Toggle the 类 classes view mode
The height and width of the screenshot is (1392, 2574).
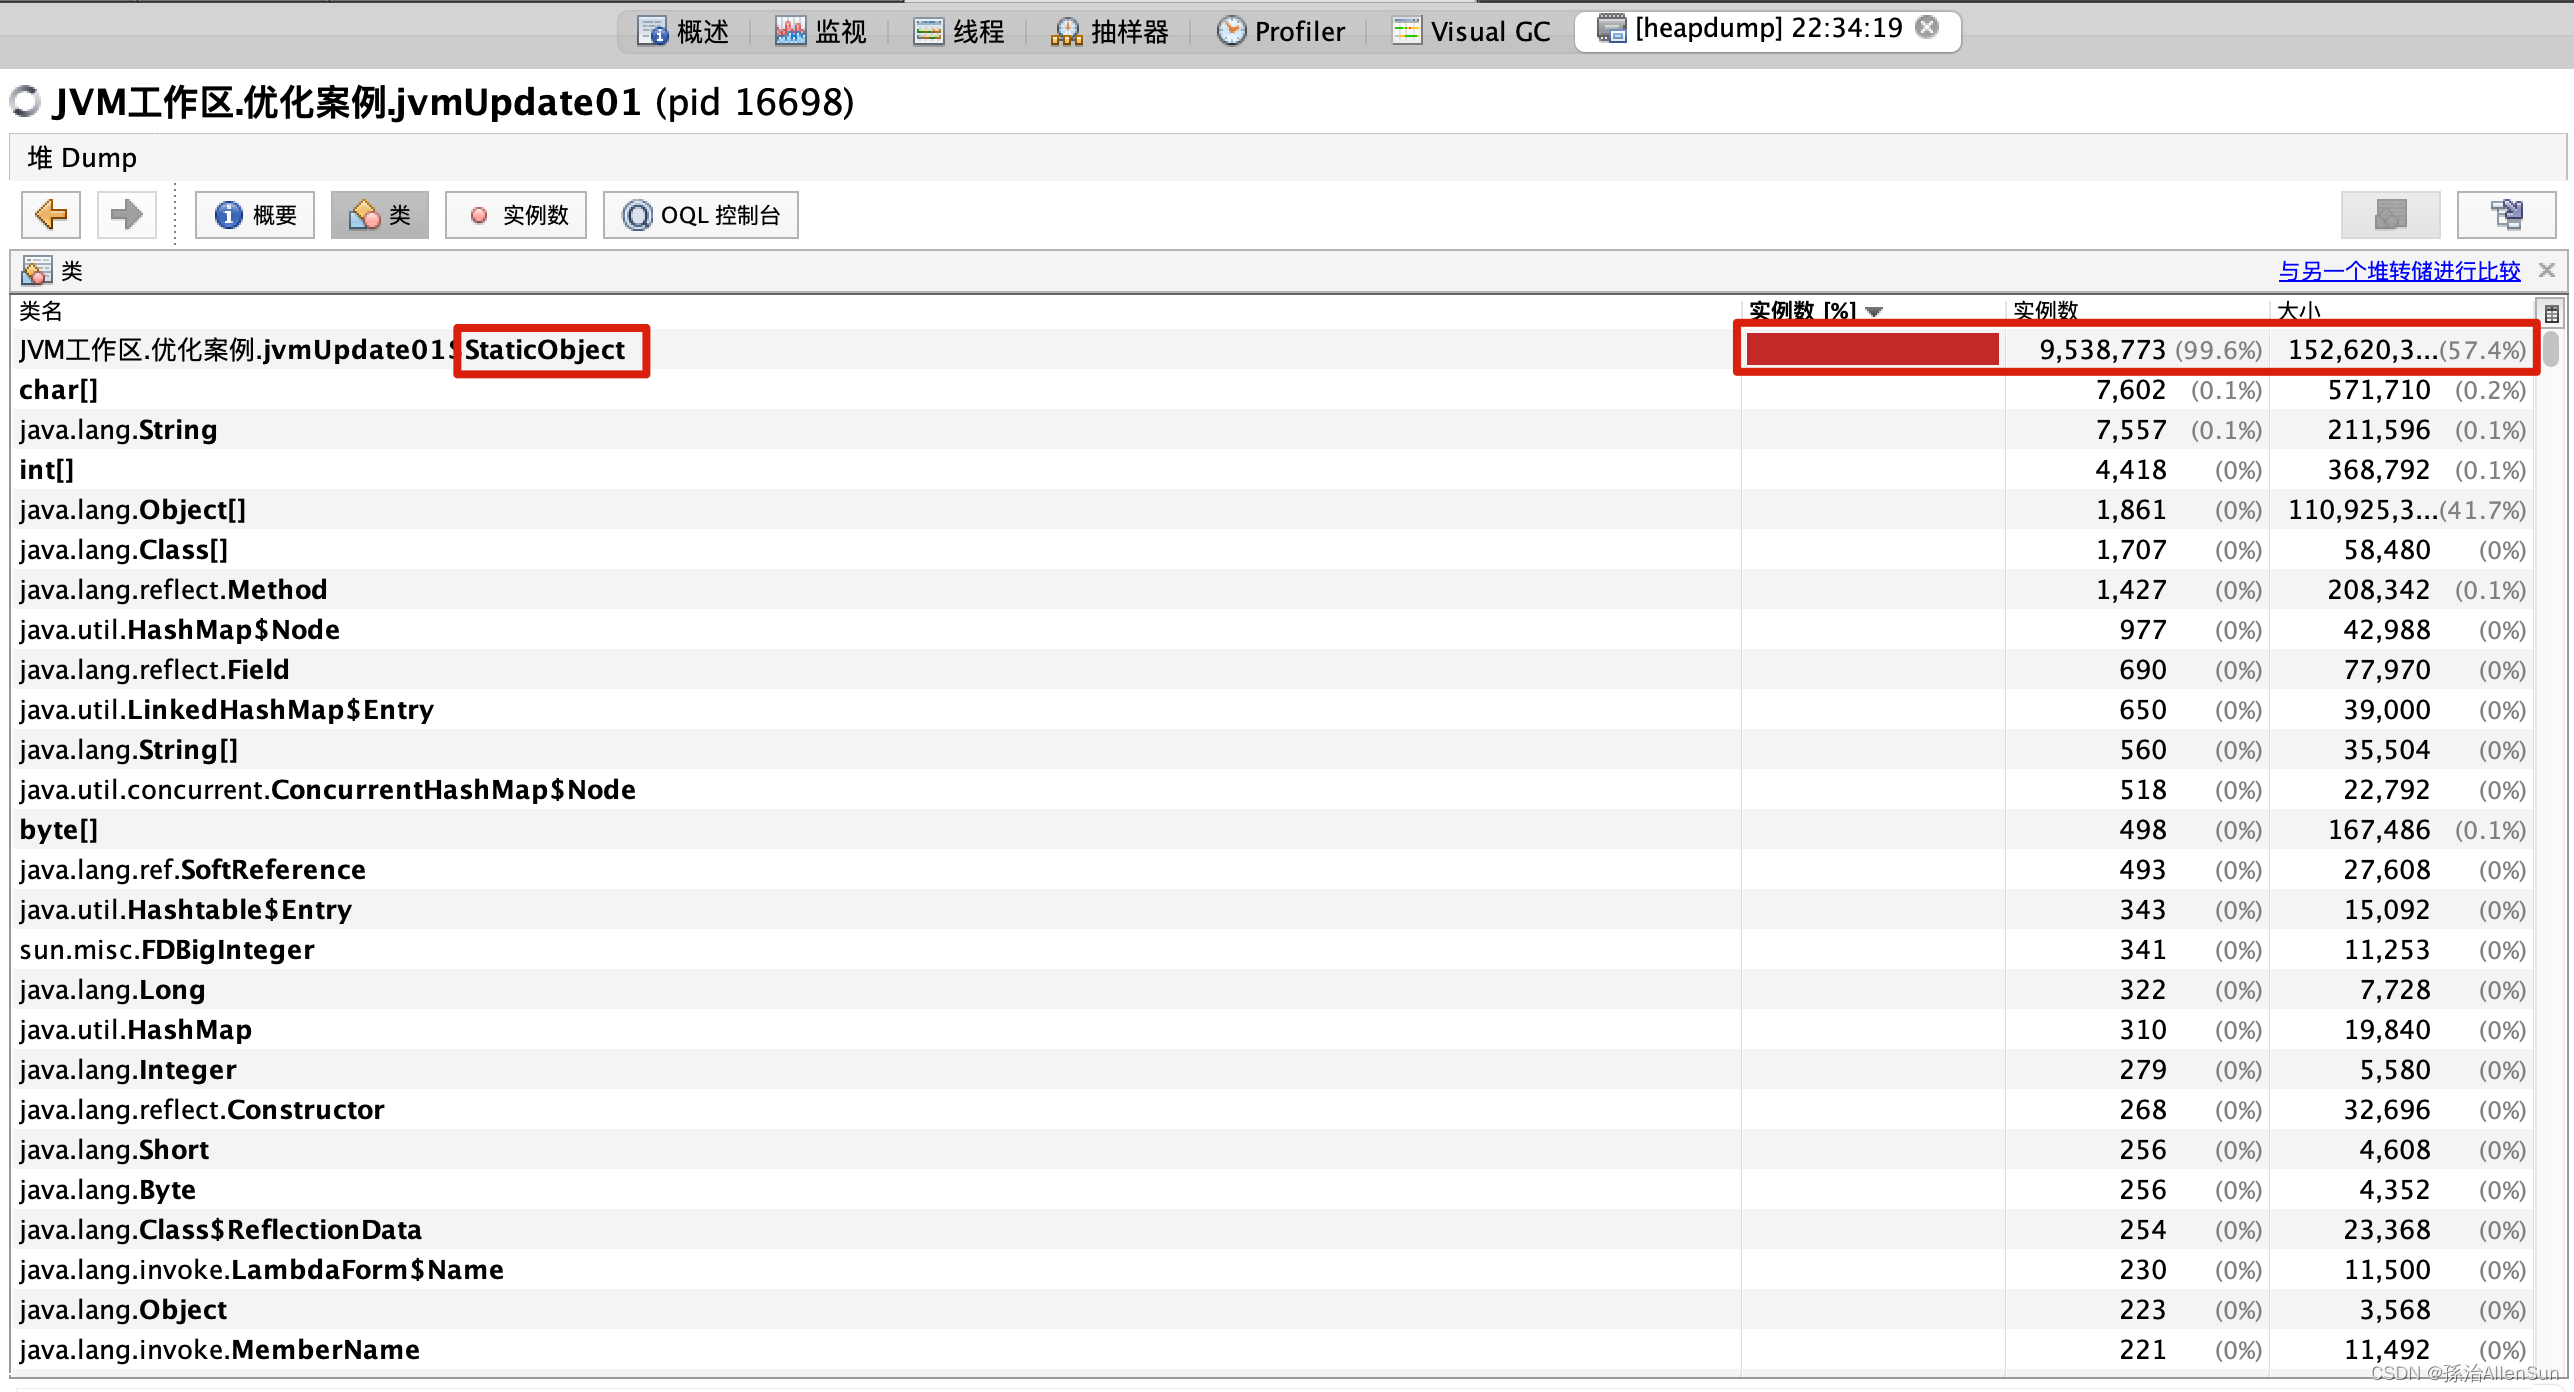[380, 214]
